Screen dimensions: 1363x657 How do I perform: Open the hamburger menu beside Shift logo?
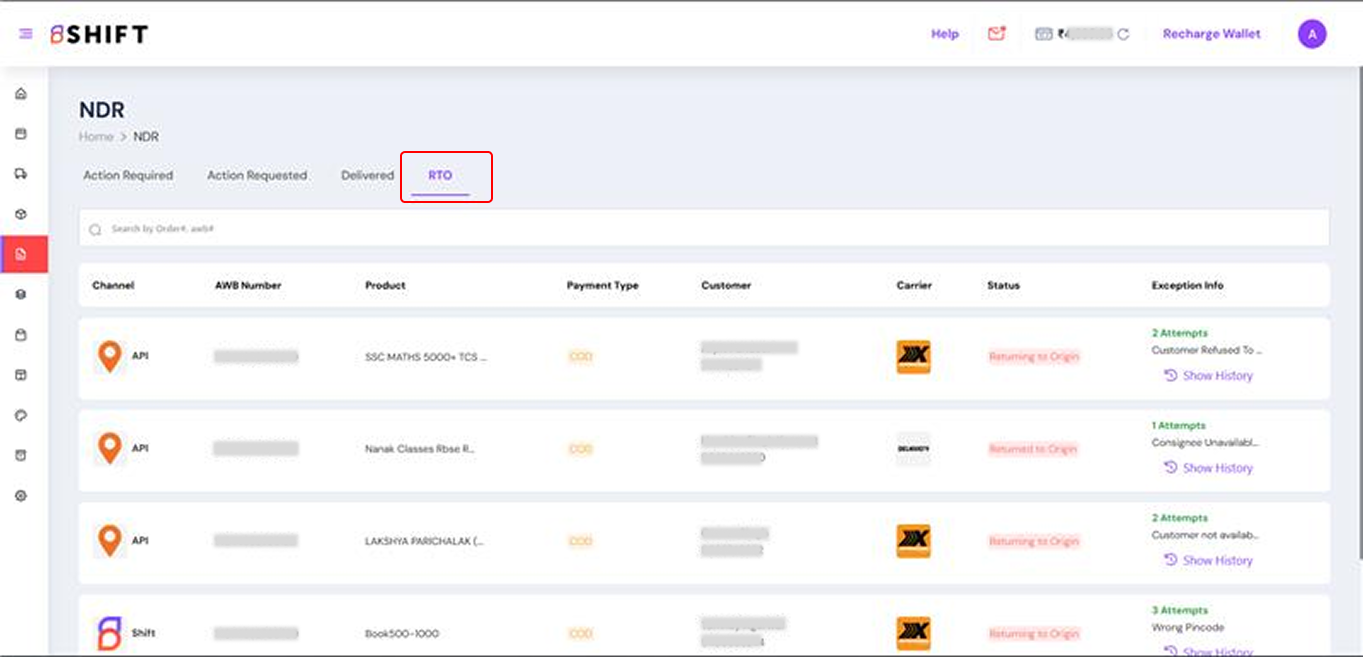point(26,34)
